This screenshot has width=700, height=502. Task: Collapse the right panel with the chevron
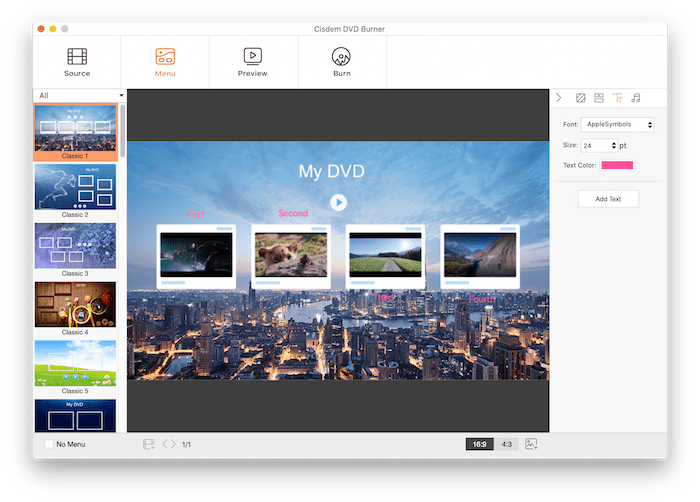tap(559, 98)
